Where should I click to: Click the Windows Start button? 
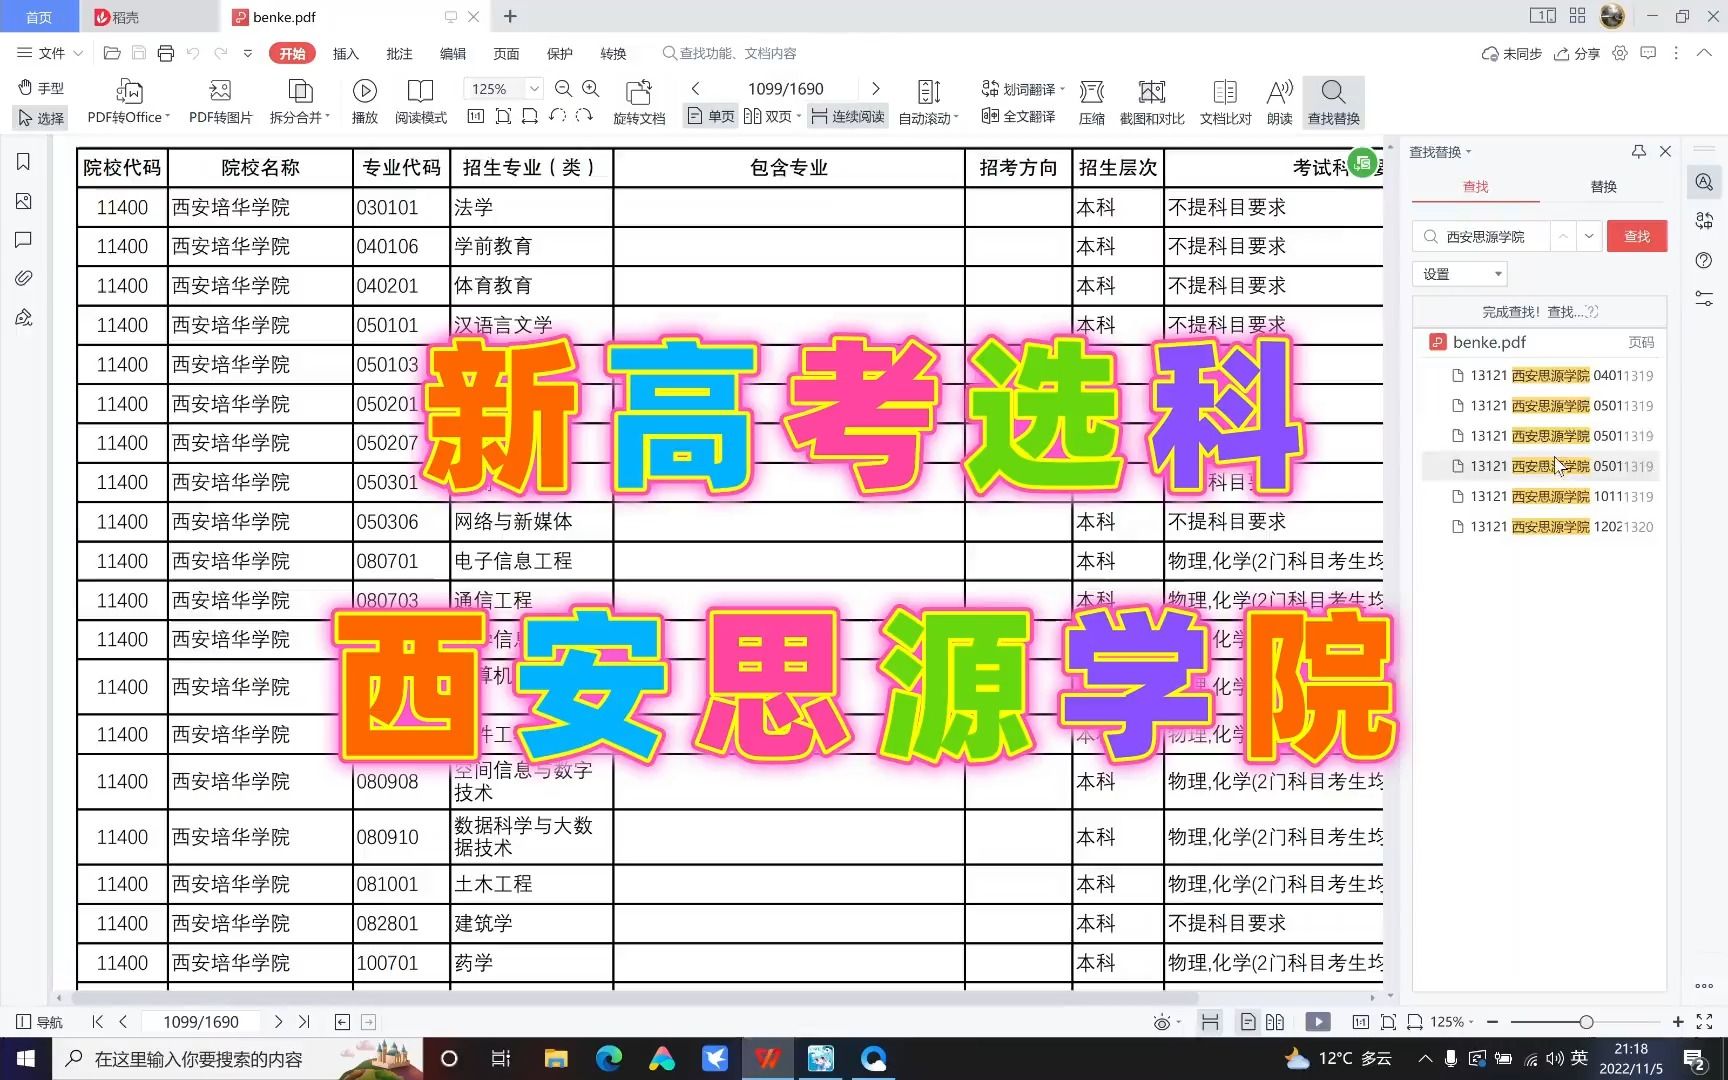[25, 1058]
